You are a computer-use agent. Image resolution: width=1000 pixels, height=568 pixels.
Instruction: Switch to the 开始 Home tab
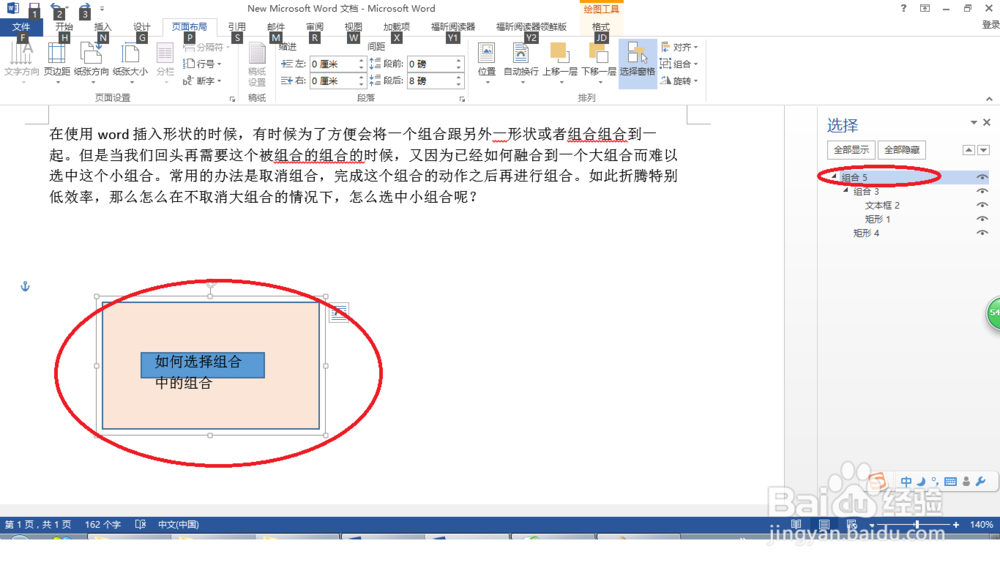(x=64, y=27)
